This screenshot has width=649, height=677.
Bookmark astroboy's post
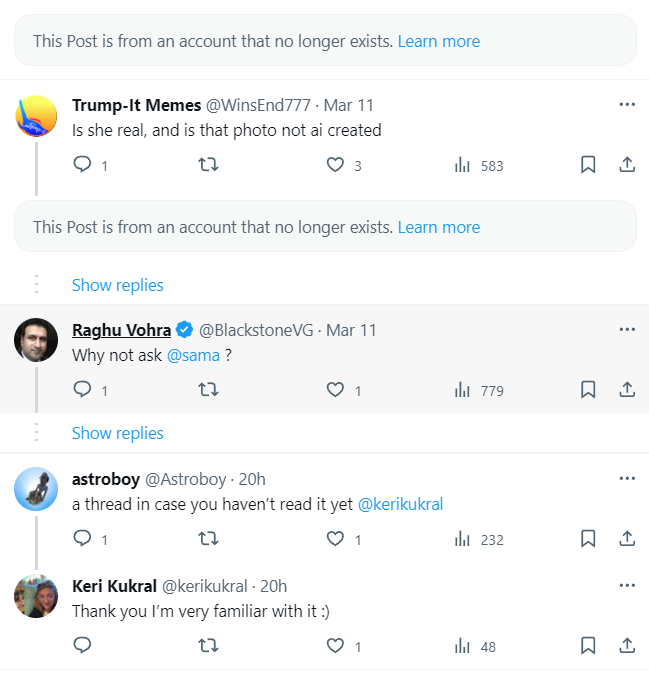588,539
